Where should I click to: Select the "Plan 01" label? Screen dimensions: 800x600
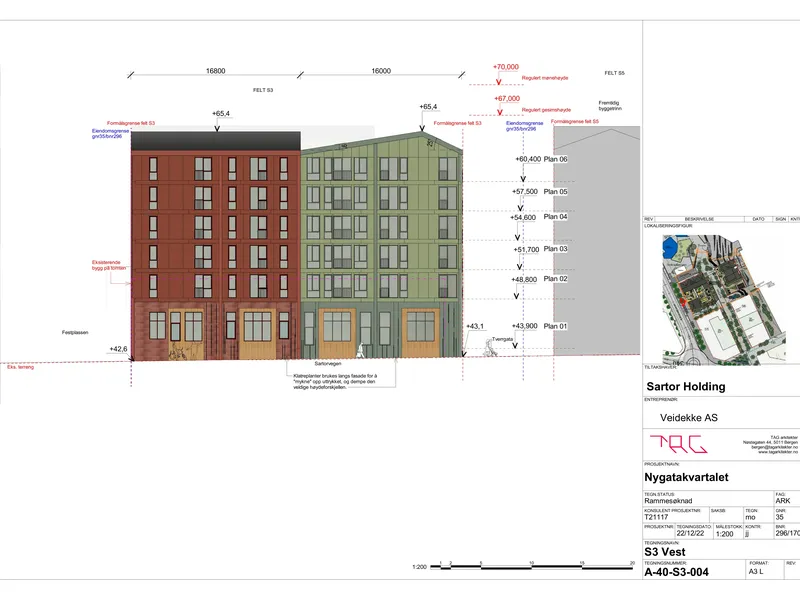coord(555,326)
